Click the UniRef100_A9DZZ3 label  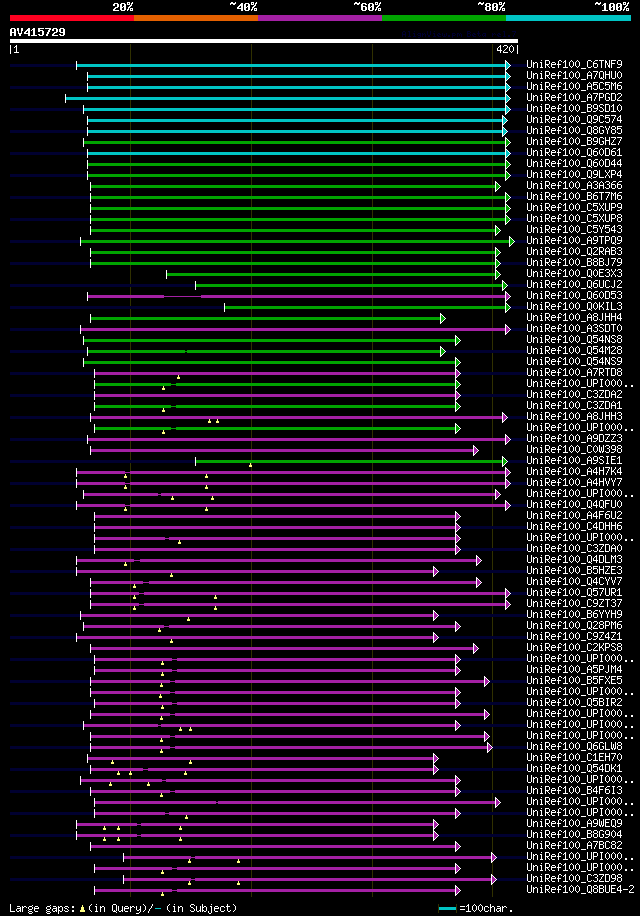575,438
